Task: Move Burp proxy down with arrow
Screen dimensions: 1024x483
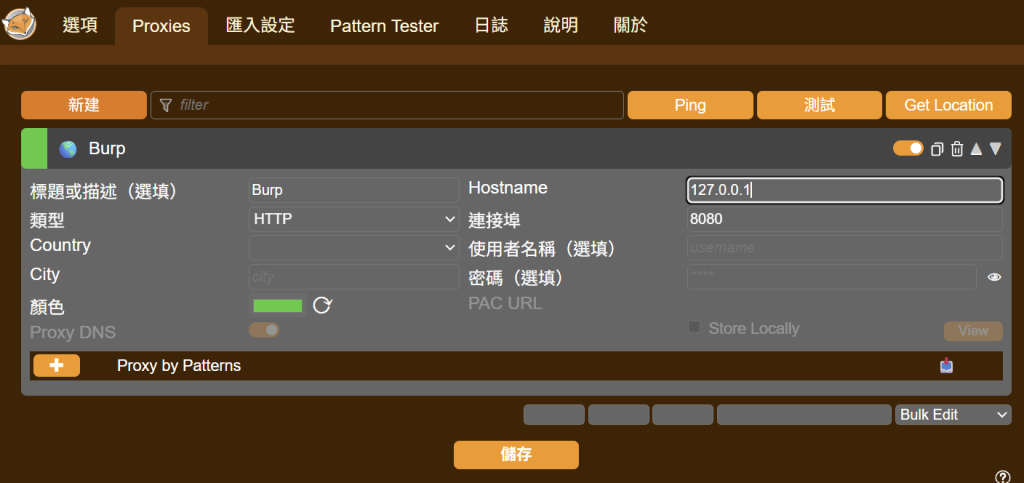Action: pyautogui.click(x=995, y=149)
